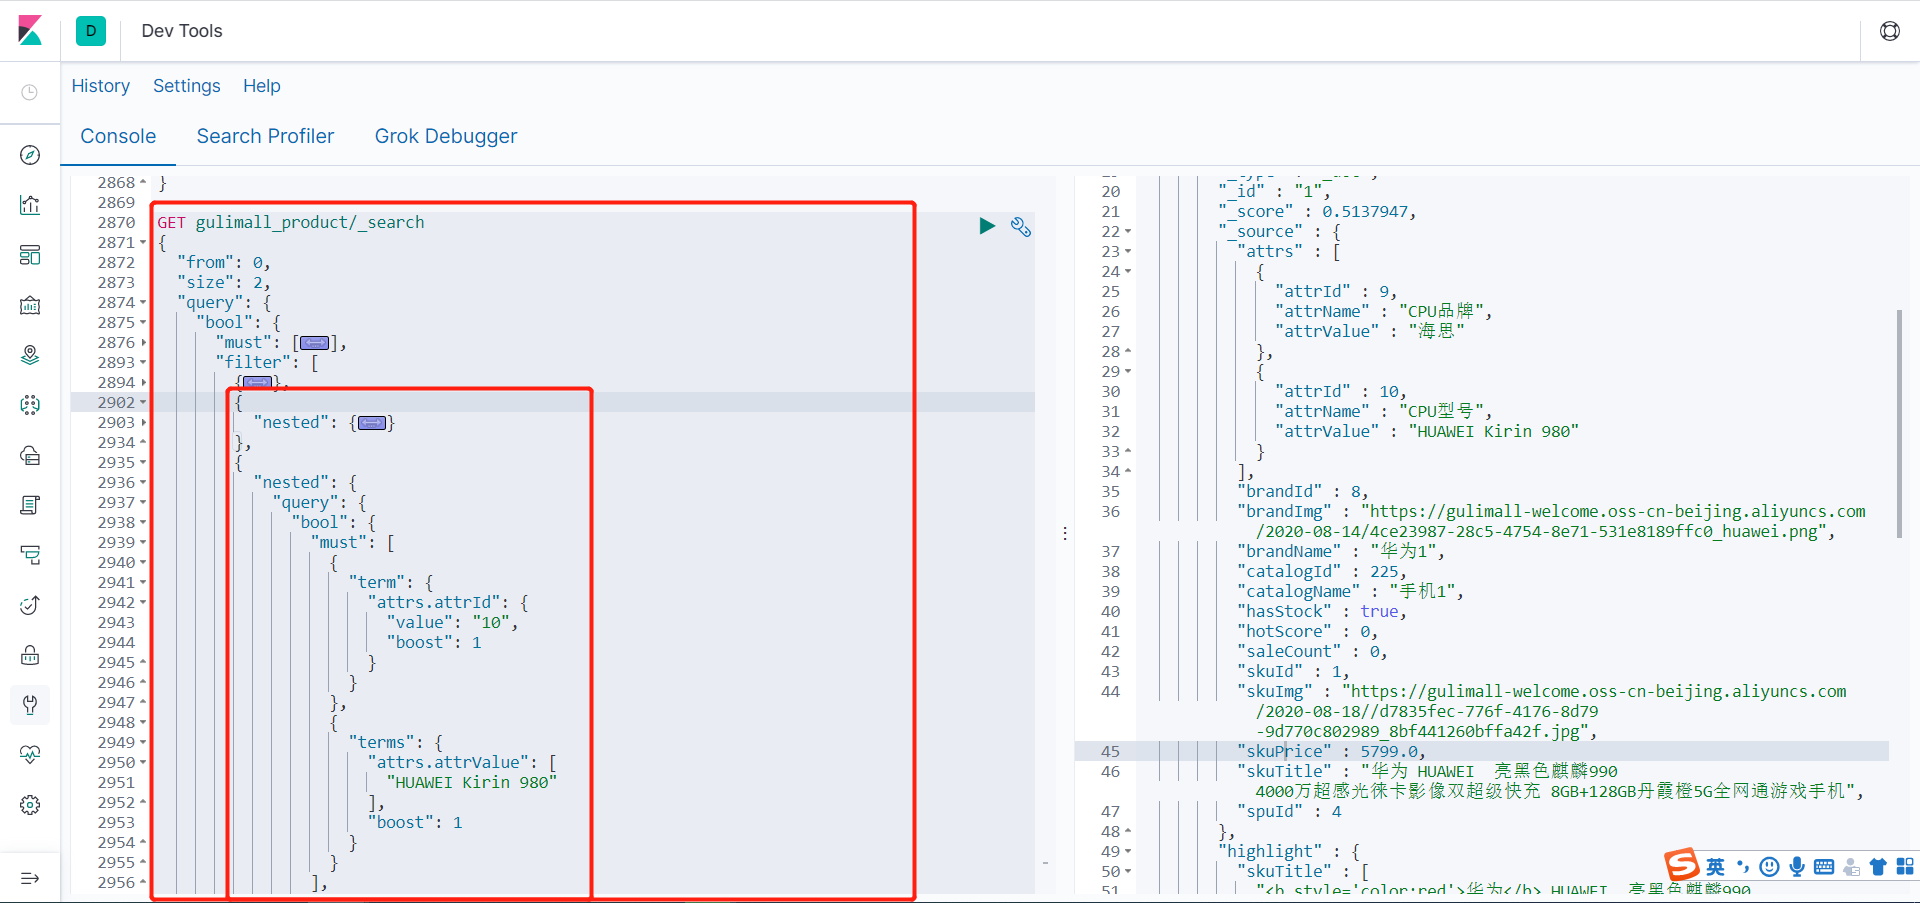Open Visualize from the sidebar chart icon
Screen dimensions: 1920x903
click(30, 205)
